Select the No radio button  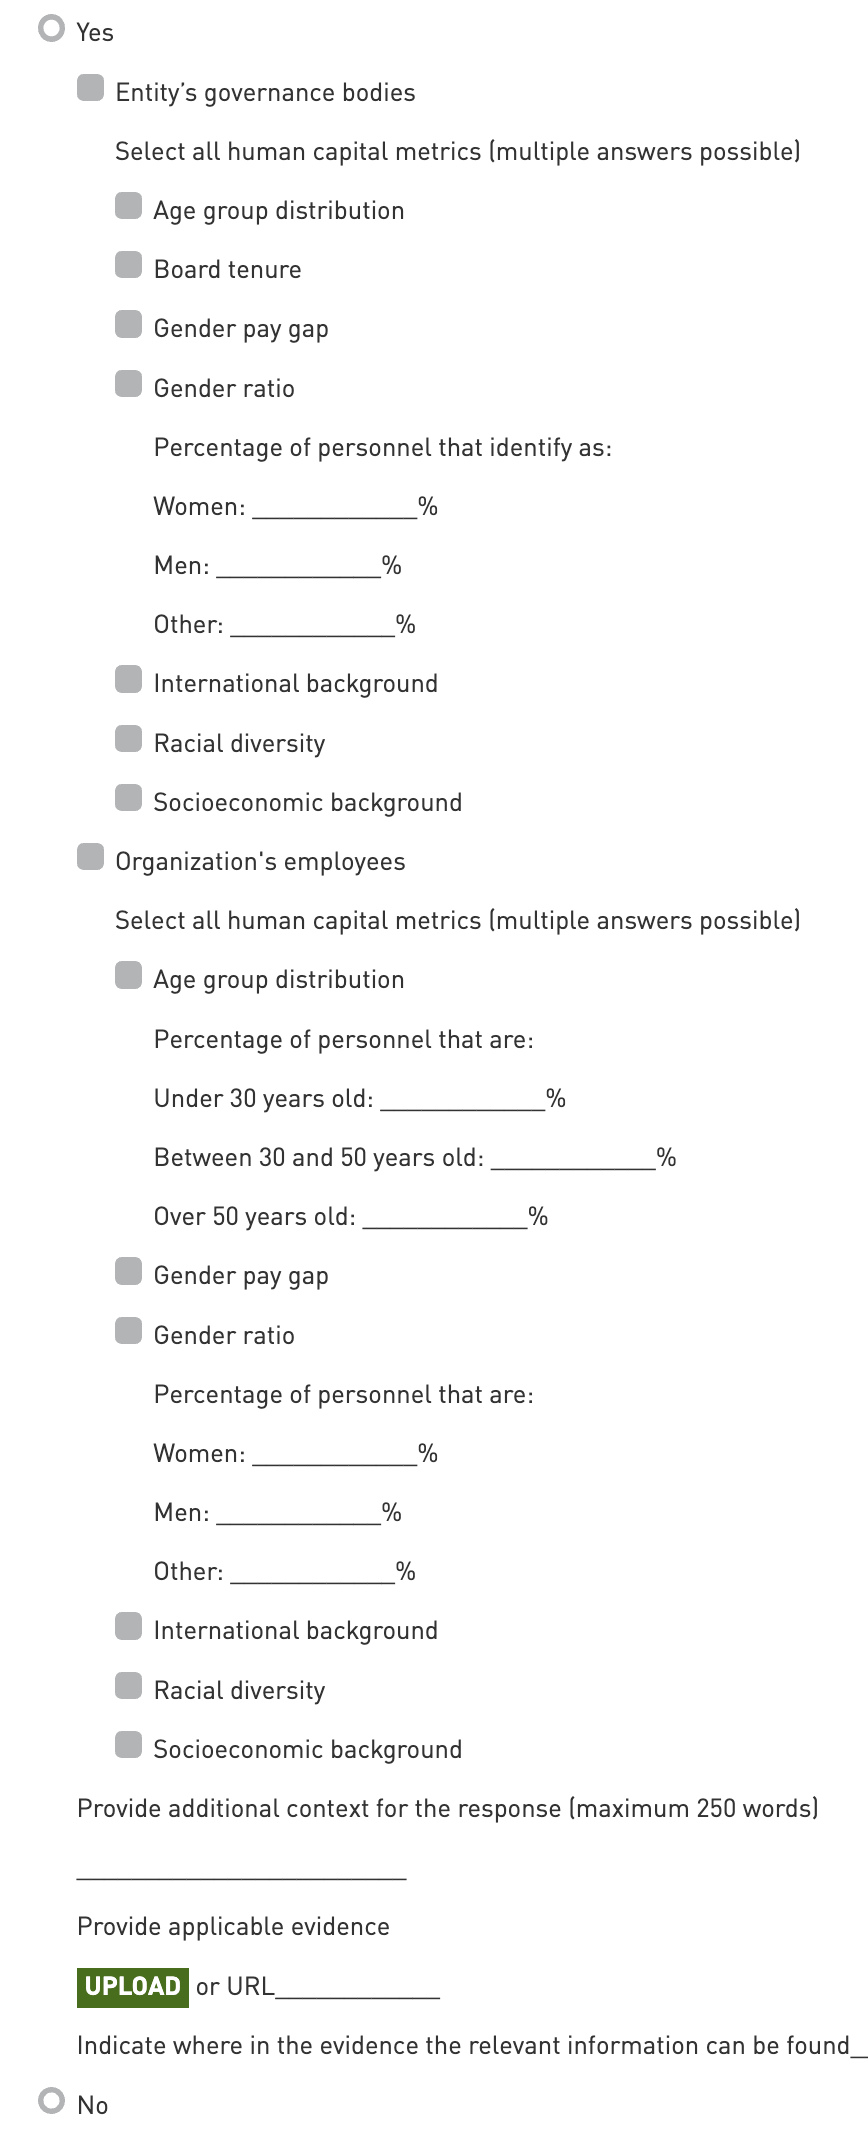coord(51,2101)
